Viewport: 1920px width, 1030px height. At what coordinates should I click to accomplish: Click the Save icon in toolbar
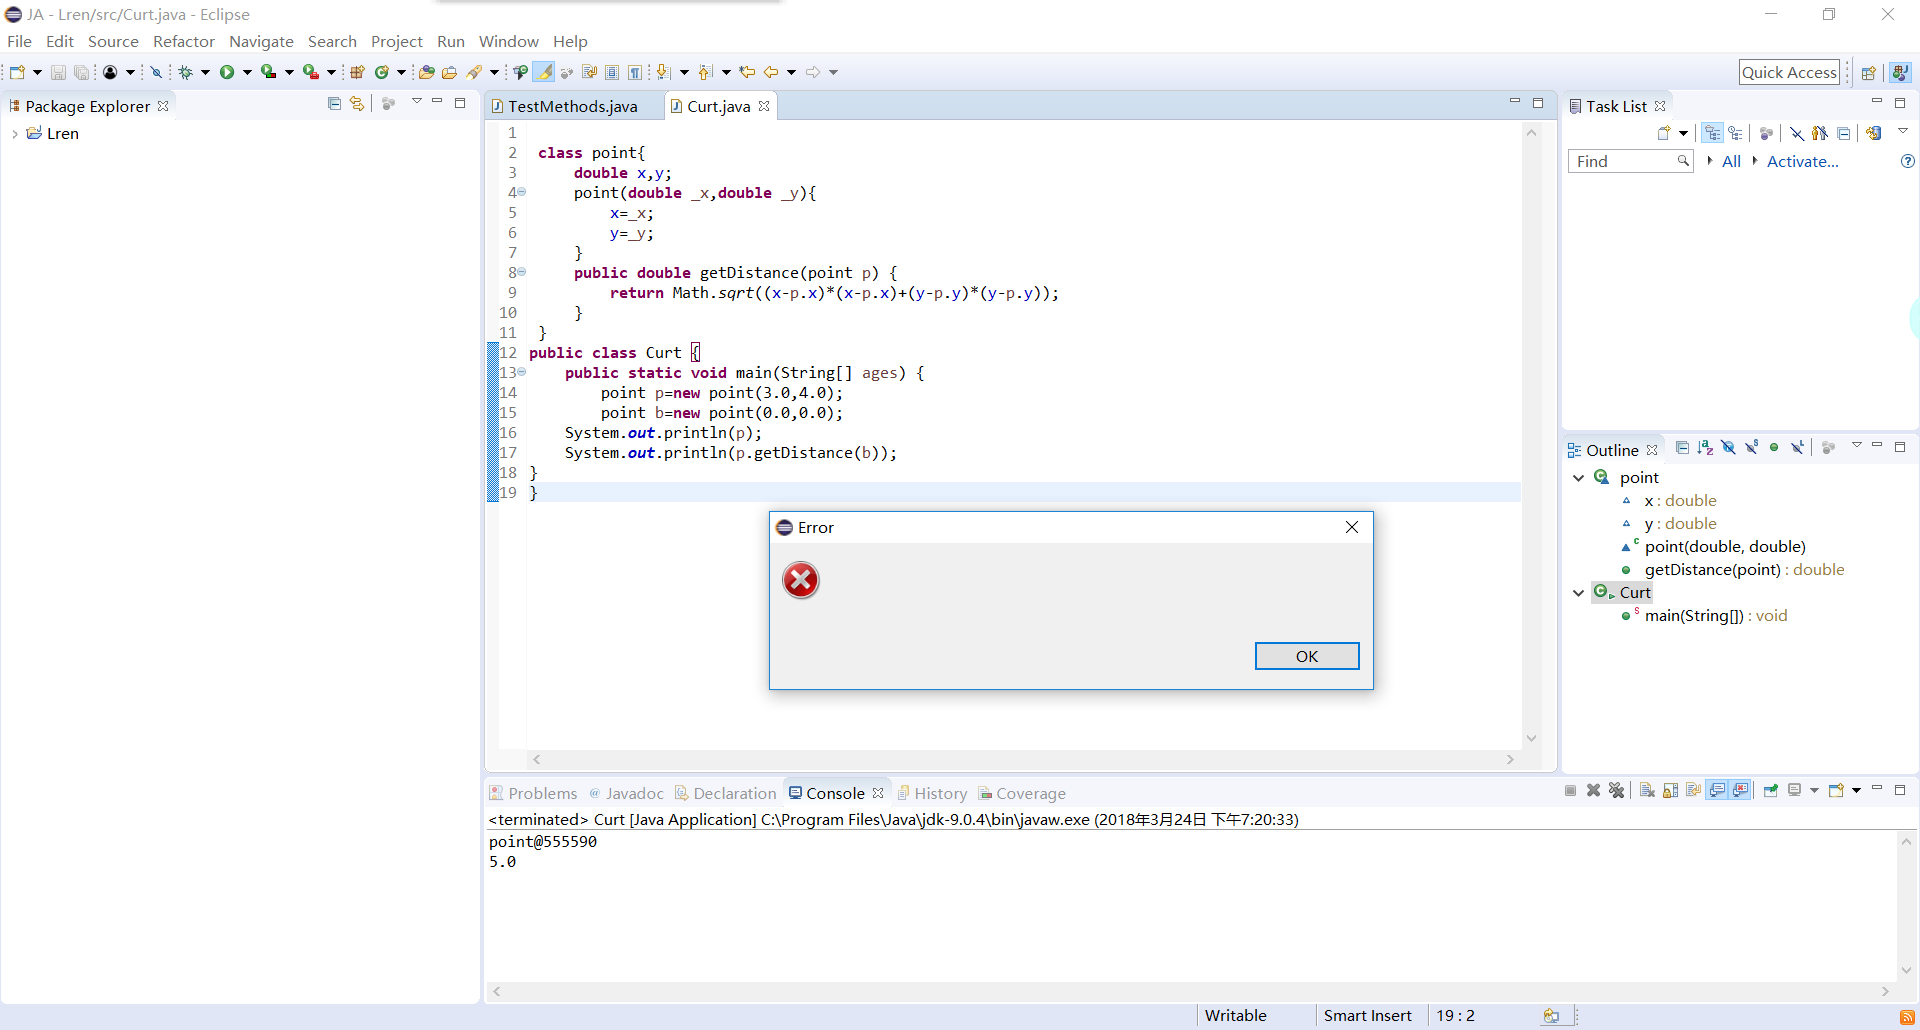tap(58, 72)
